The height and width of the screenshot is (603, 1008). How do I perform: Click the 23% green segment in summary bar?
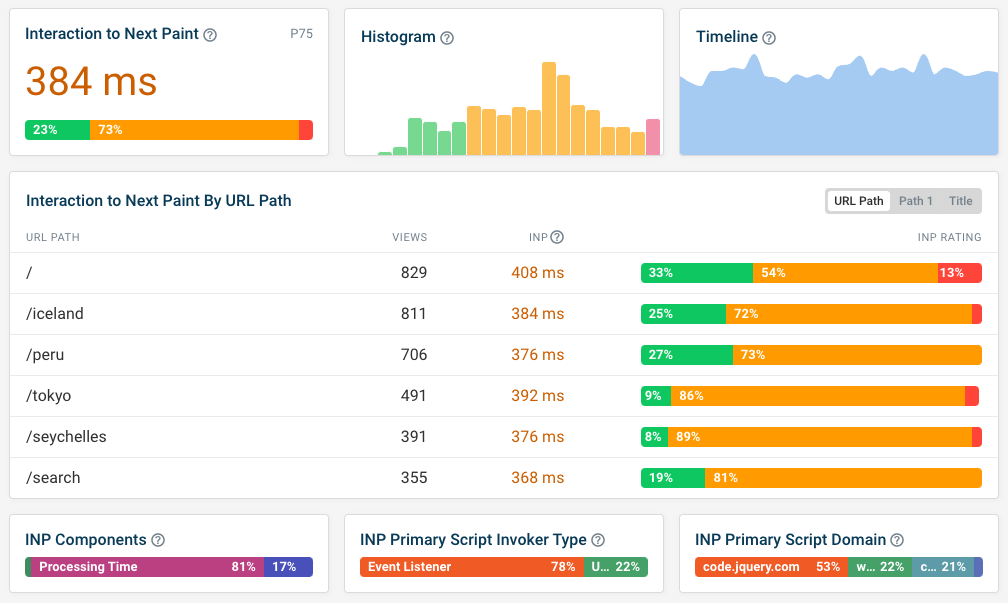tap(57, 130)
